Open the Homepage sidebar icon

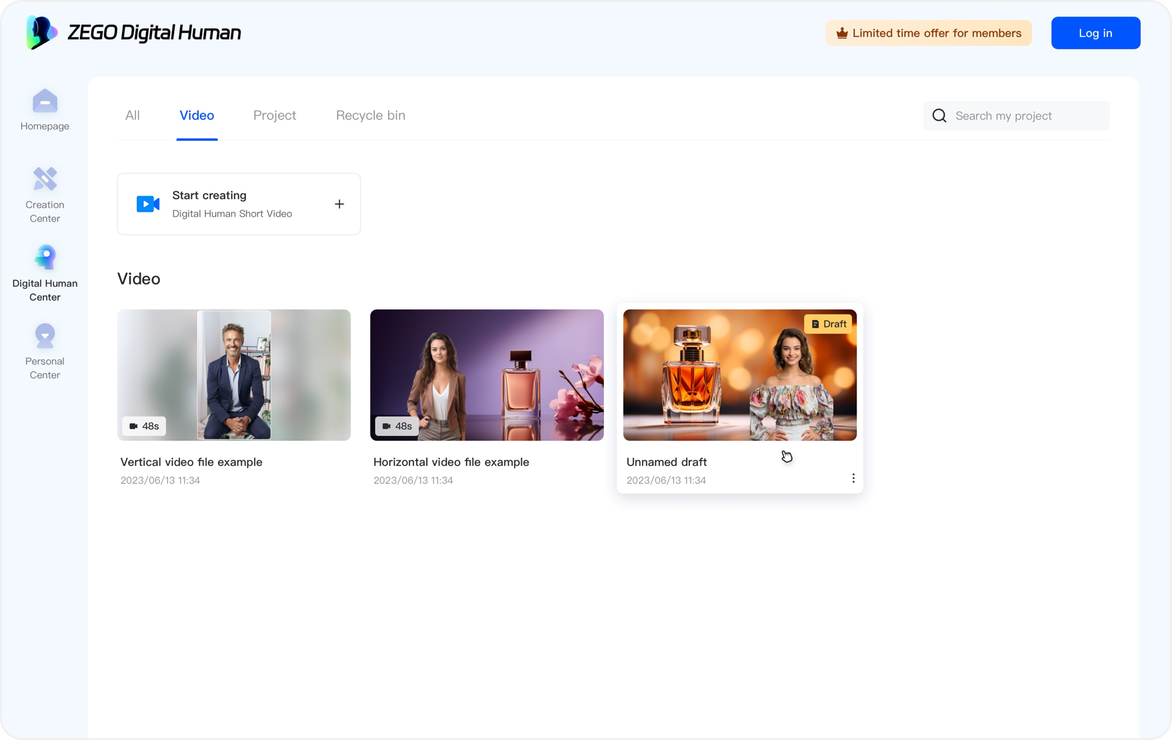coord(45,102)
